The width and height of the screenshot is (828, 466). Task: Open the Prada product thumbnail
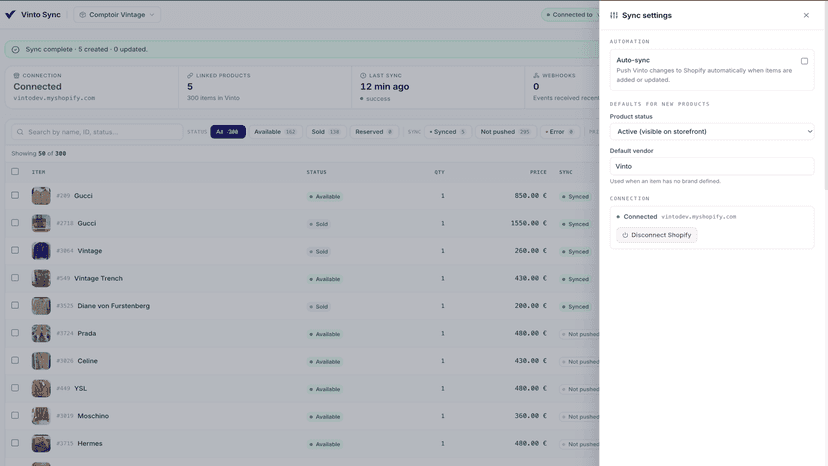click(41, 333)
